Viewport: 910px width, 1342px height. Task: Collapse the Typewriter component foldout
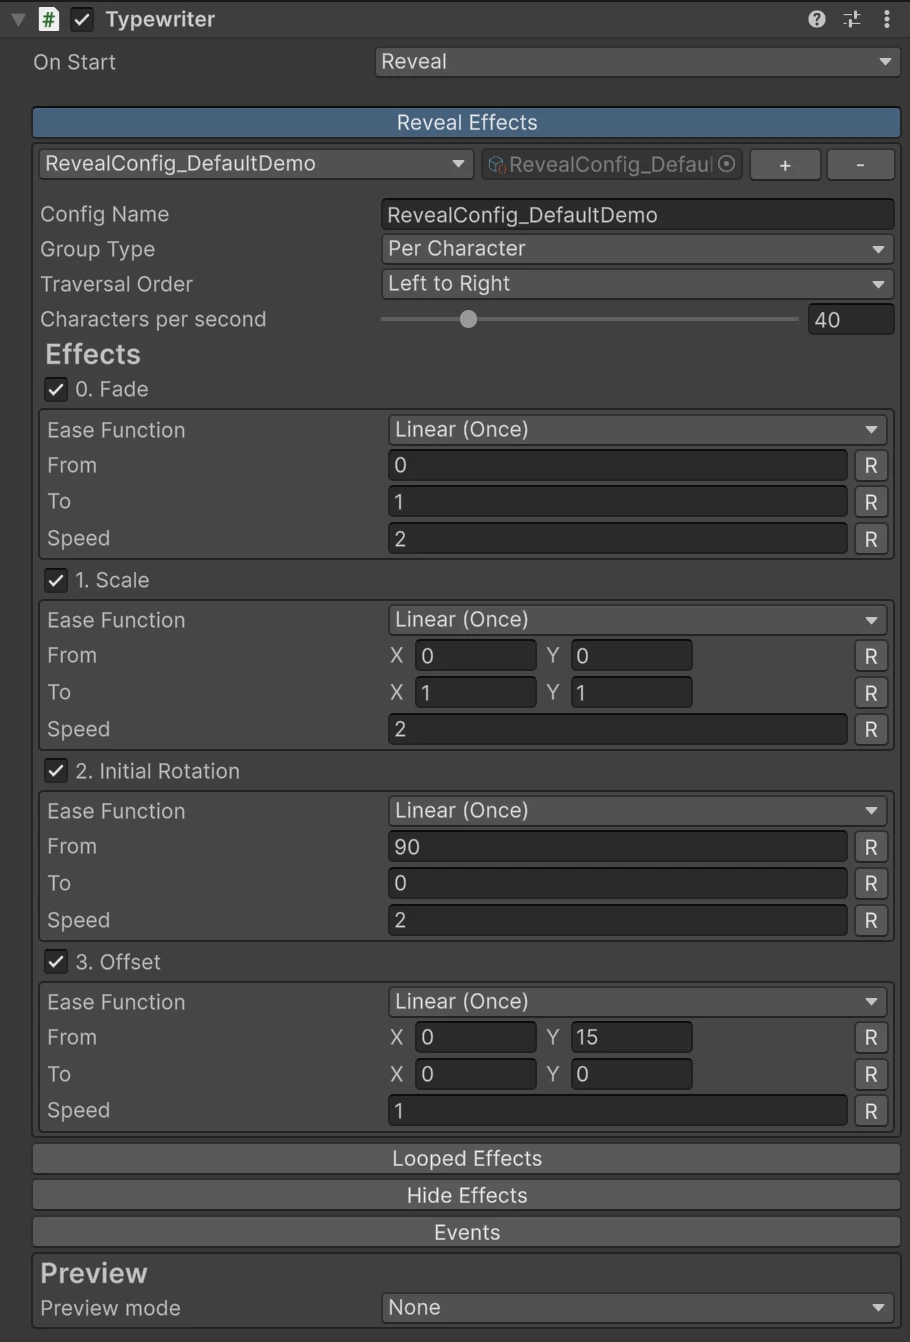tap(17, 19)
